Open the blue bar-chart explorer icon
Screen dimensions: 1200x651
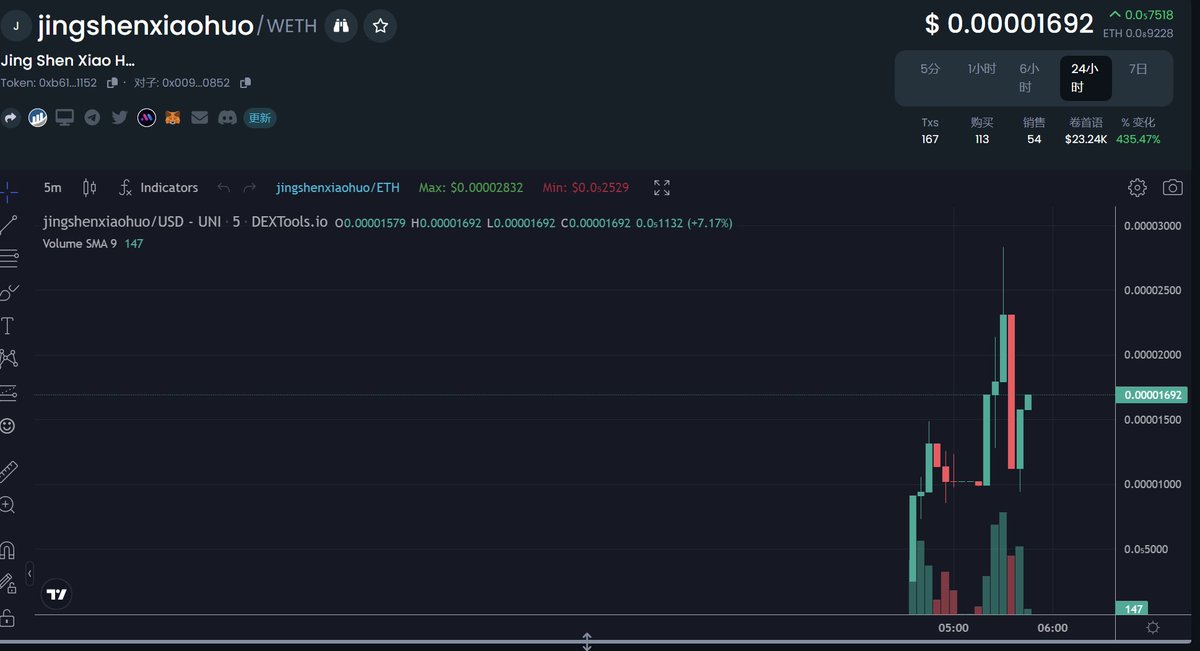38,118
